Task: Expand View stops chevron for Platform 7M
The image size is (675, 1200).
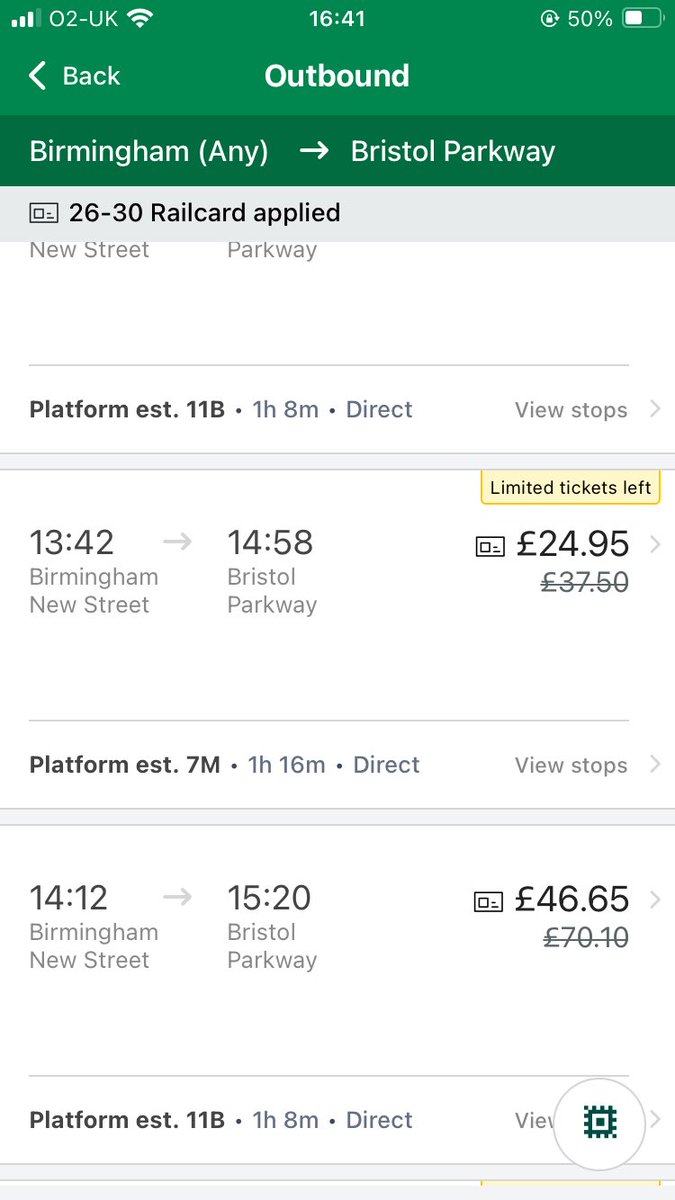Action: pos(655,765)
